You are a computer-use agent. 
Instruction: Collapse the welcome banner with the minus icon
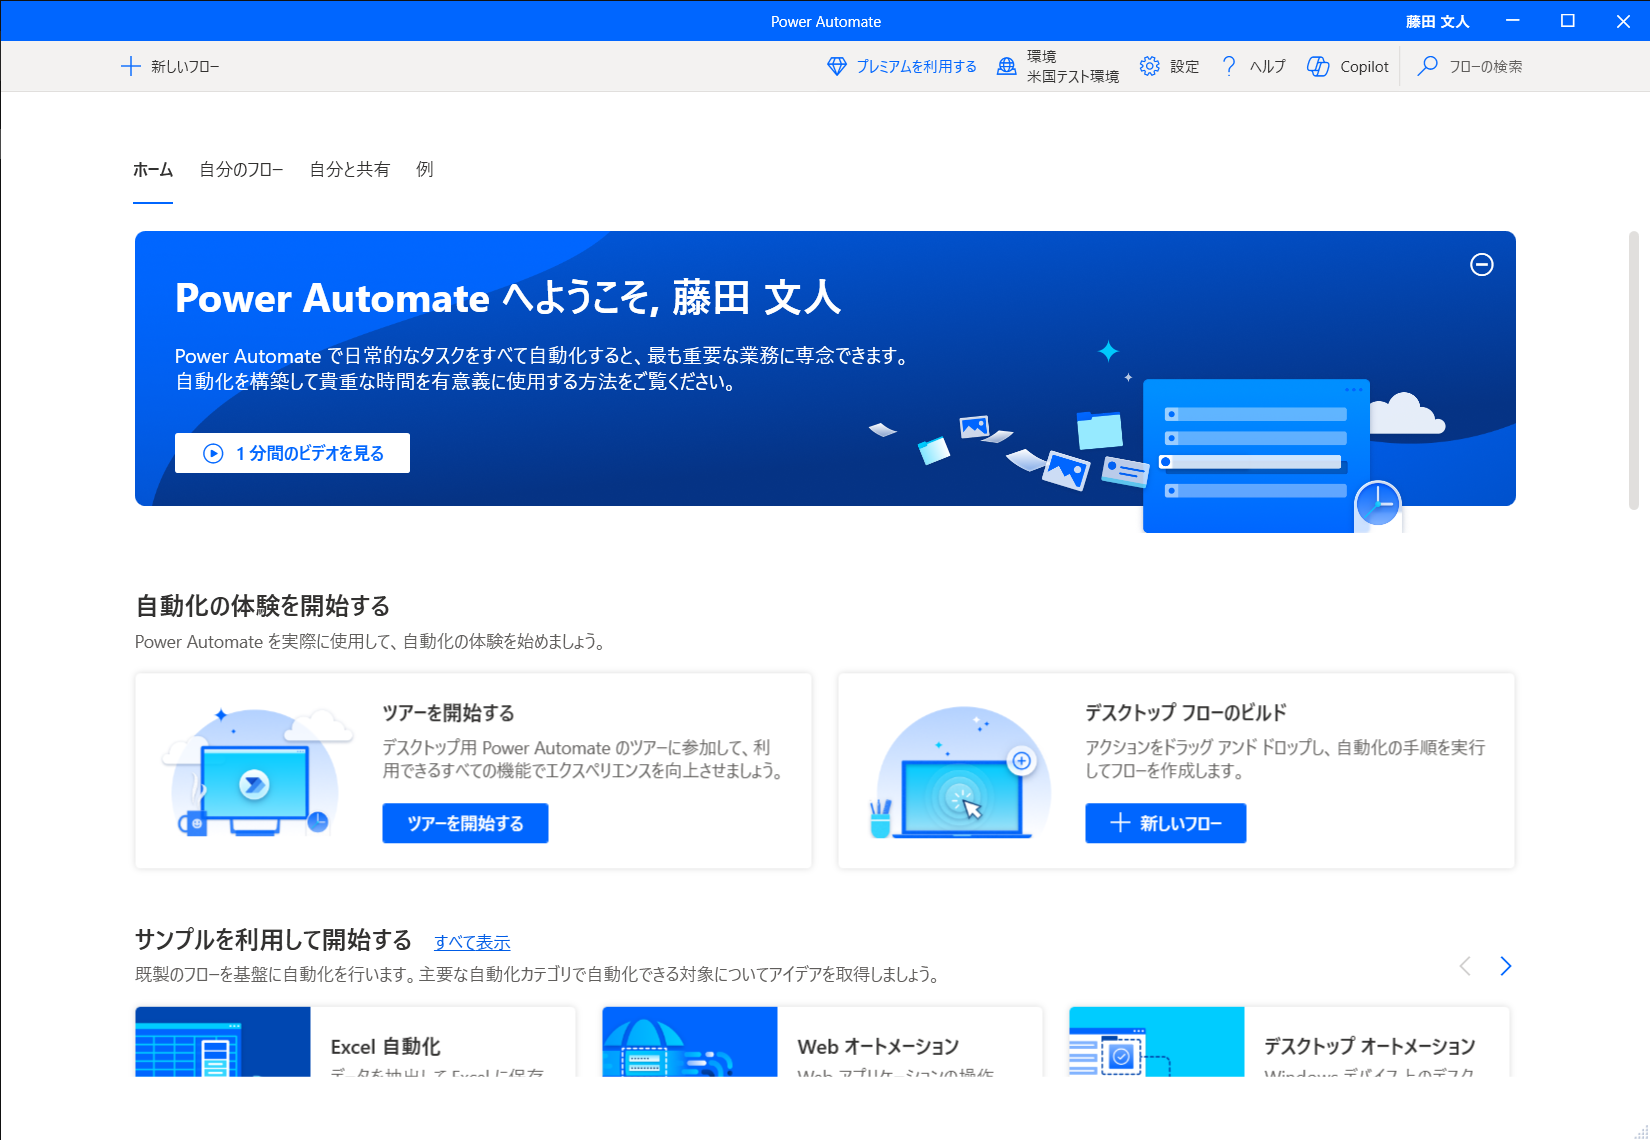1482,265
